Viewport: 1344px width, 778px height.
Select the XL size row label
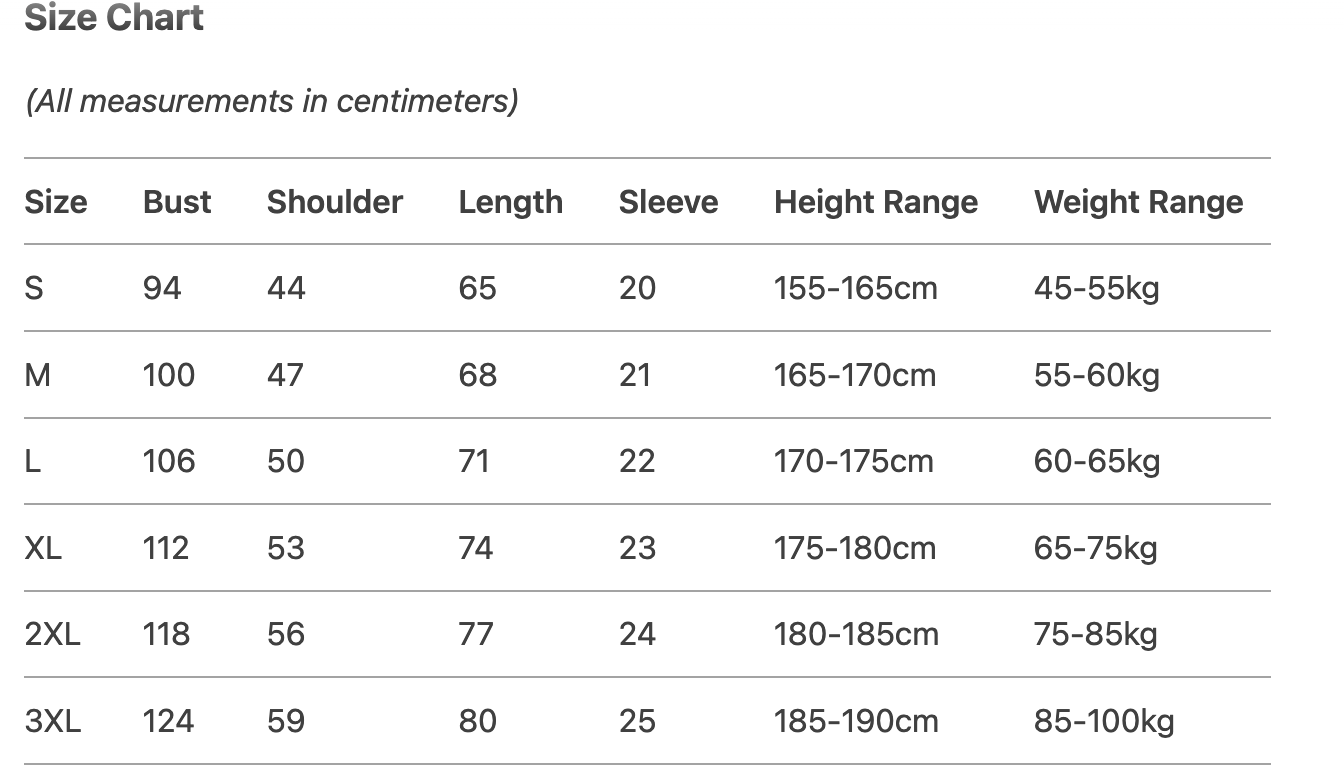(x=43, y=548)
